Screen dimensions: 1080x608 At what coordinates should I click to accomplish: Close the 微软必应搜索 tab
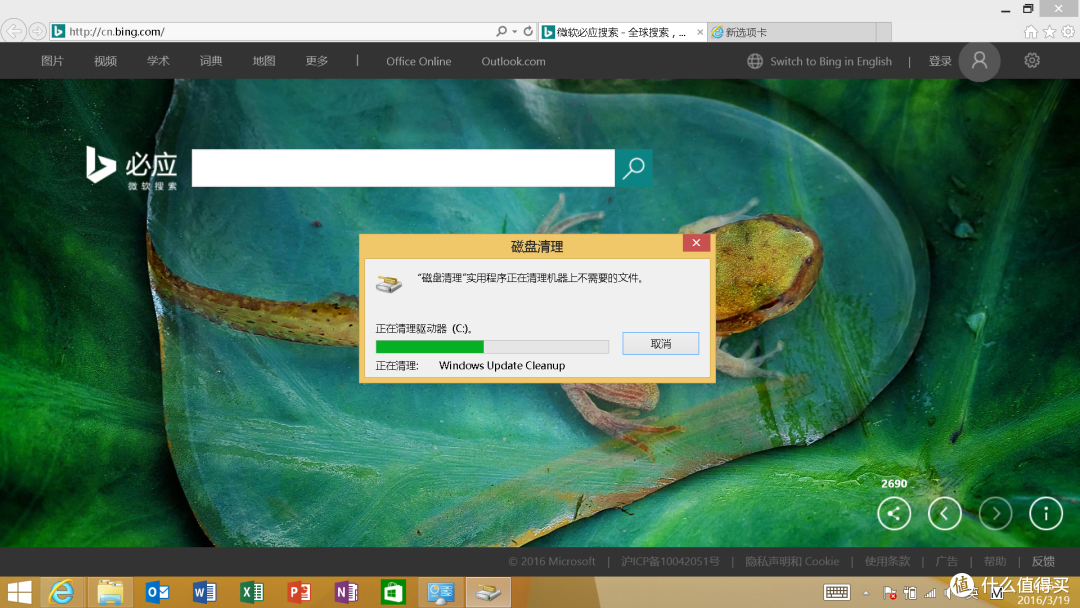tap(700, 32)
